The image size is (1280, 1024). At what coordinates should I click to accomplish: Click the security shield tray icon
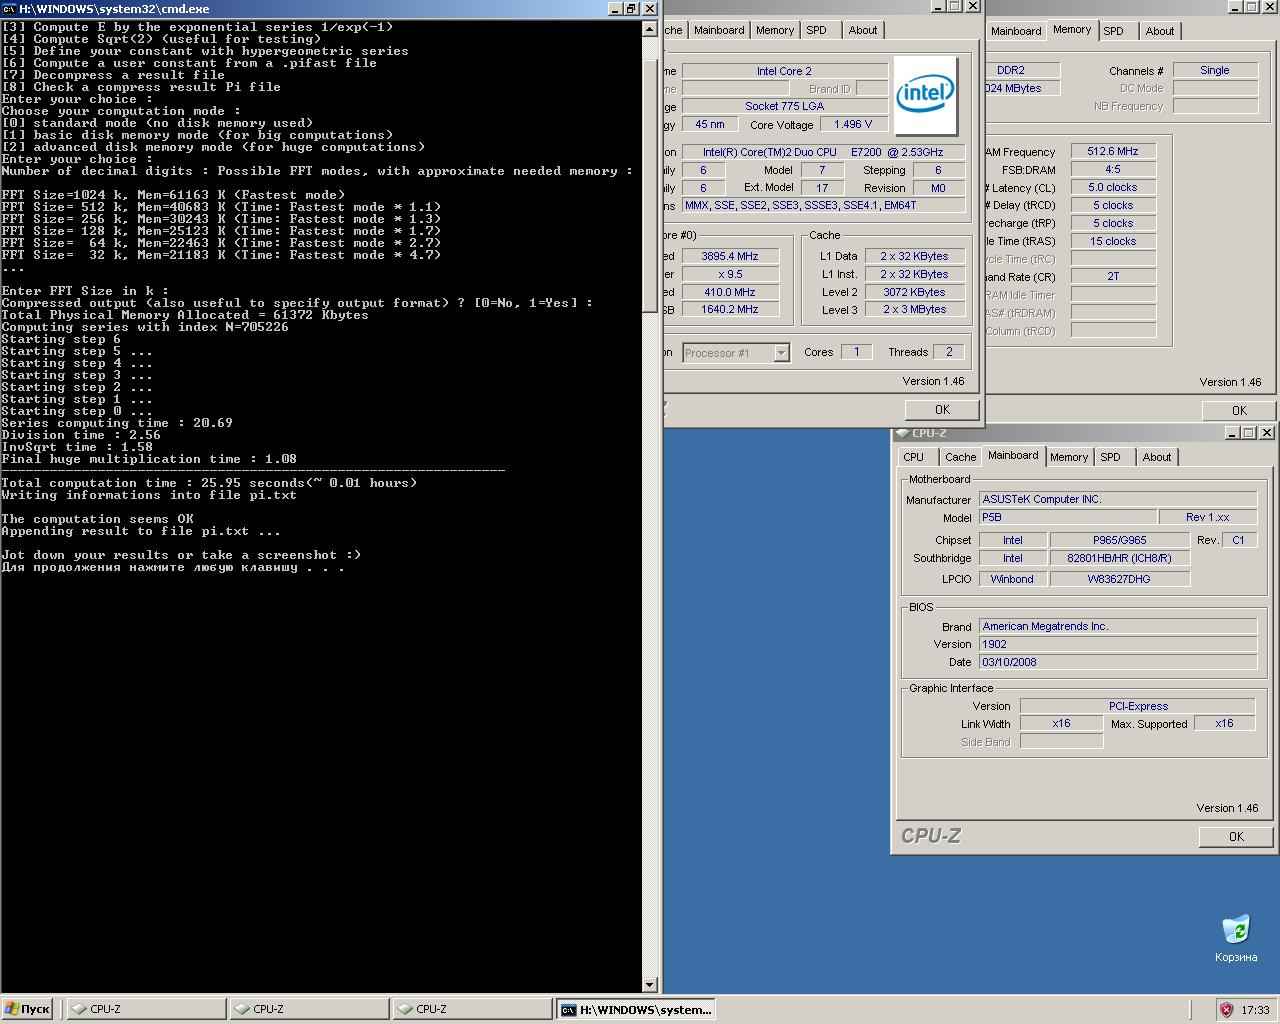1226,1009
